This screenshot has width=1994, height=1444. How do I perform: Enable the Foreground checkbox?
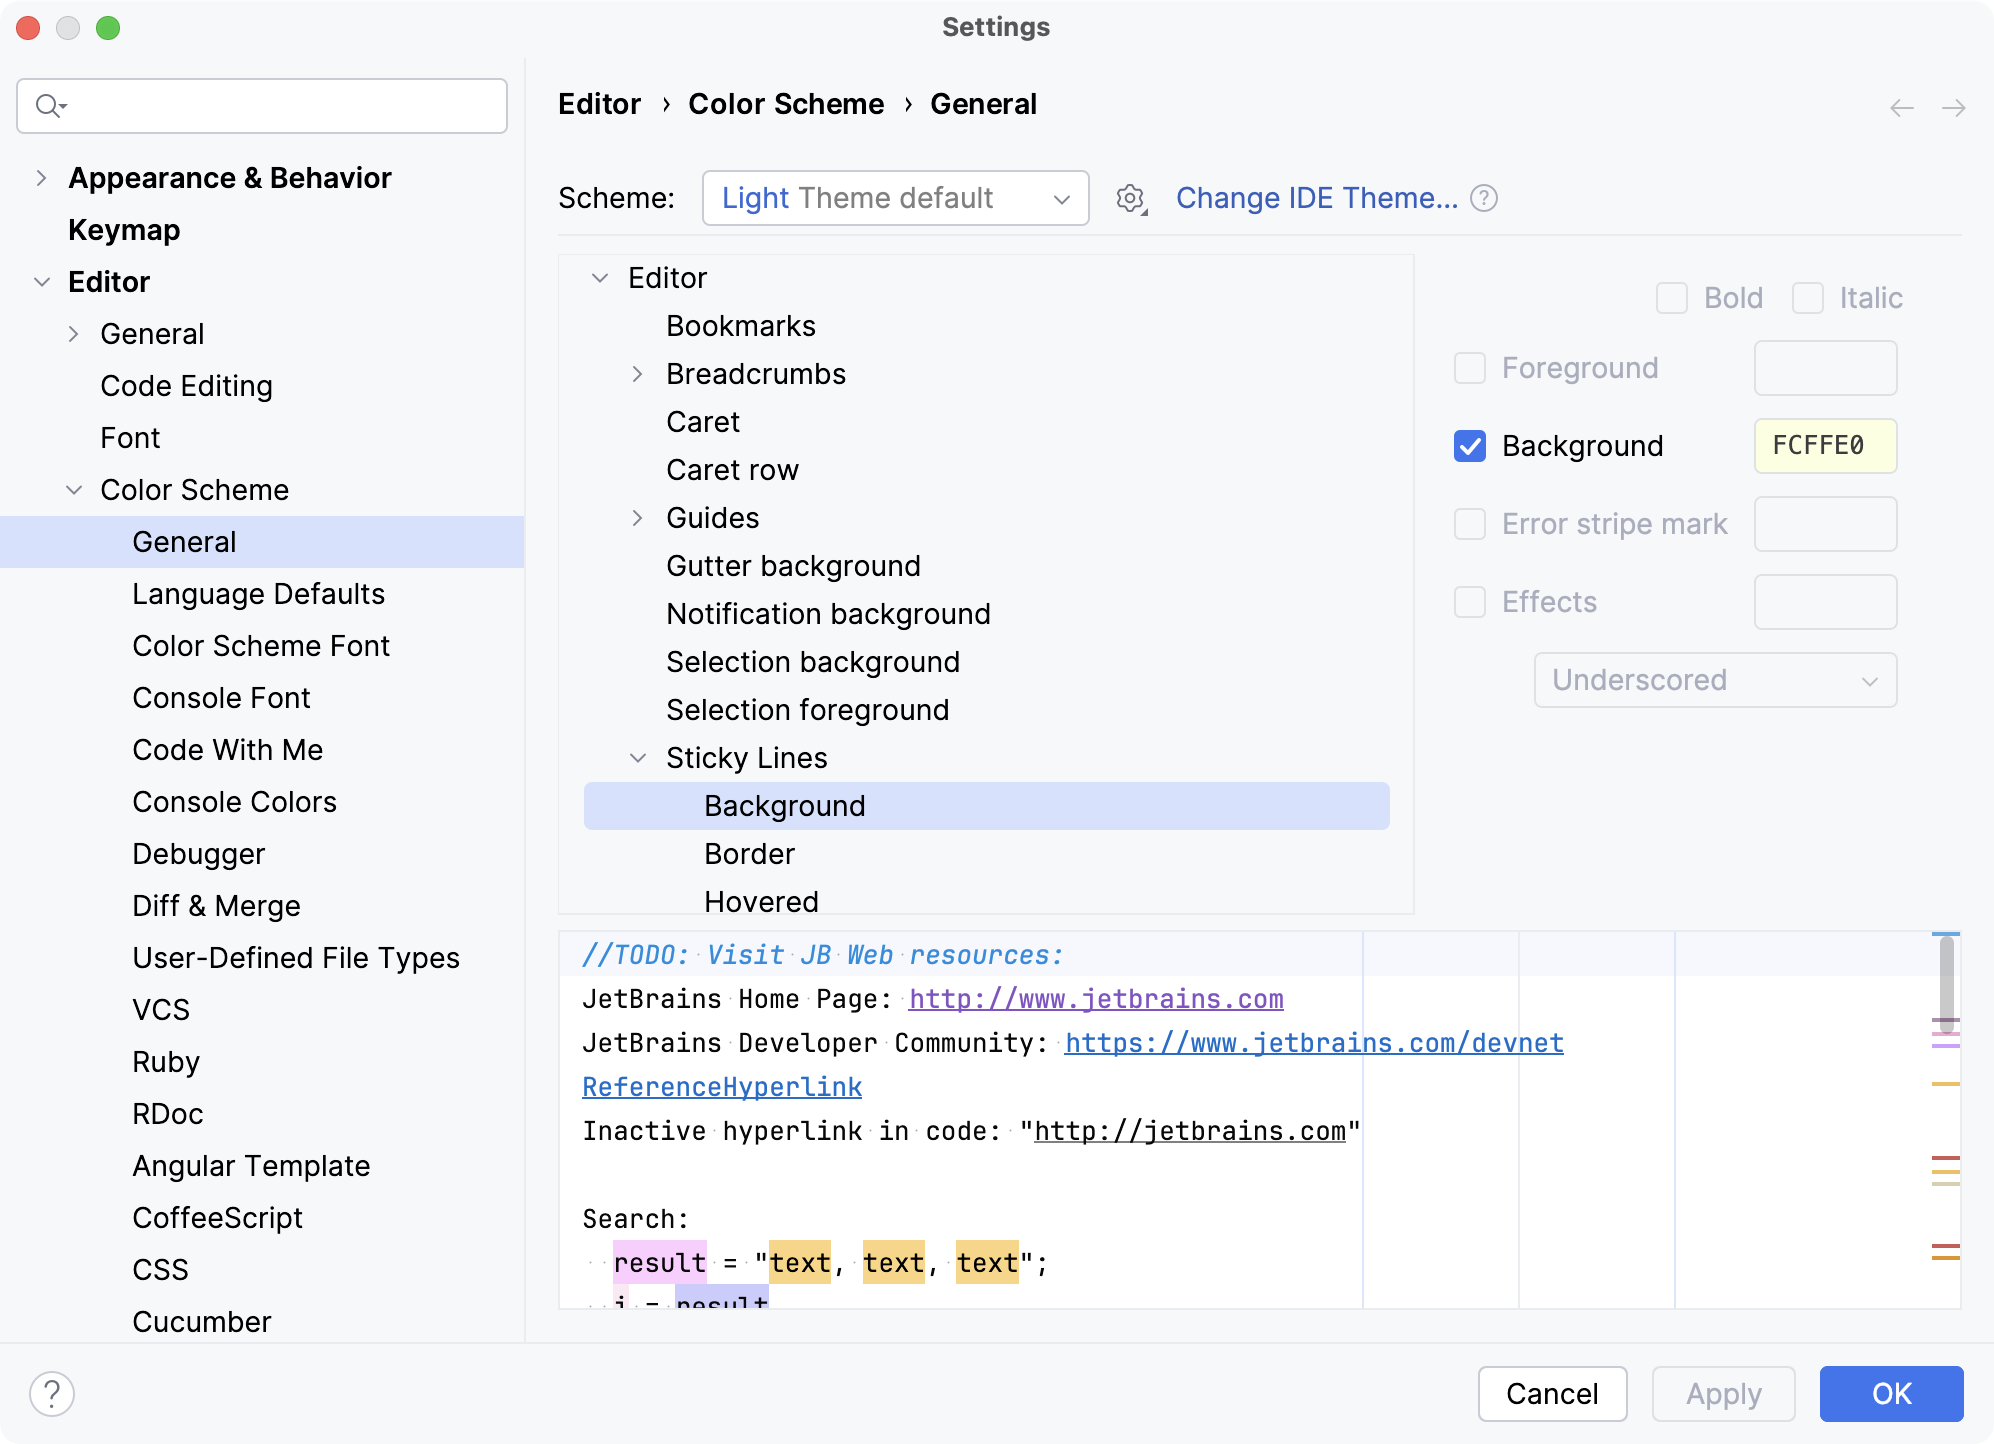(x=1470, y=368)
